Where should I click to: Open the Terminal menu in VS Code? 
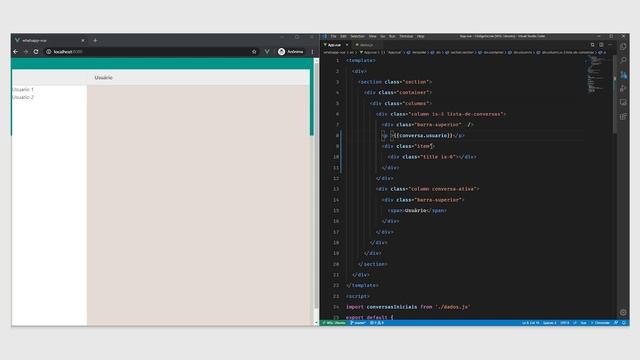[x=406, y=36]
